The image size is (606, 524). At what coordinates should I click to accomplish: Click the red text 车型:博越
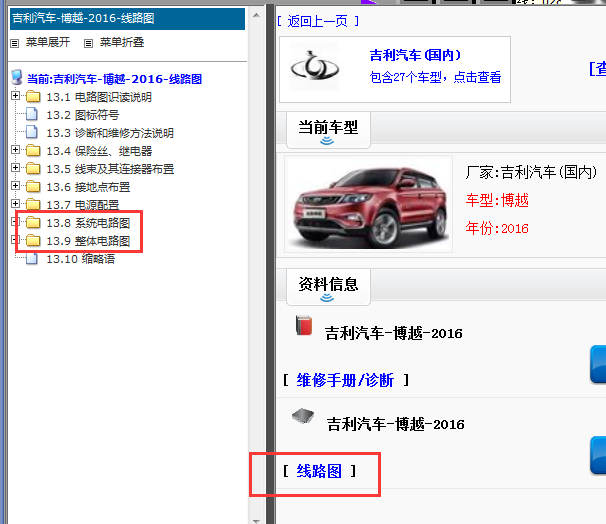click(497, 201)
